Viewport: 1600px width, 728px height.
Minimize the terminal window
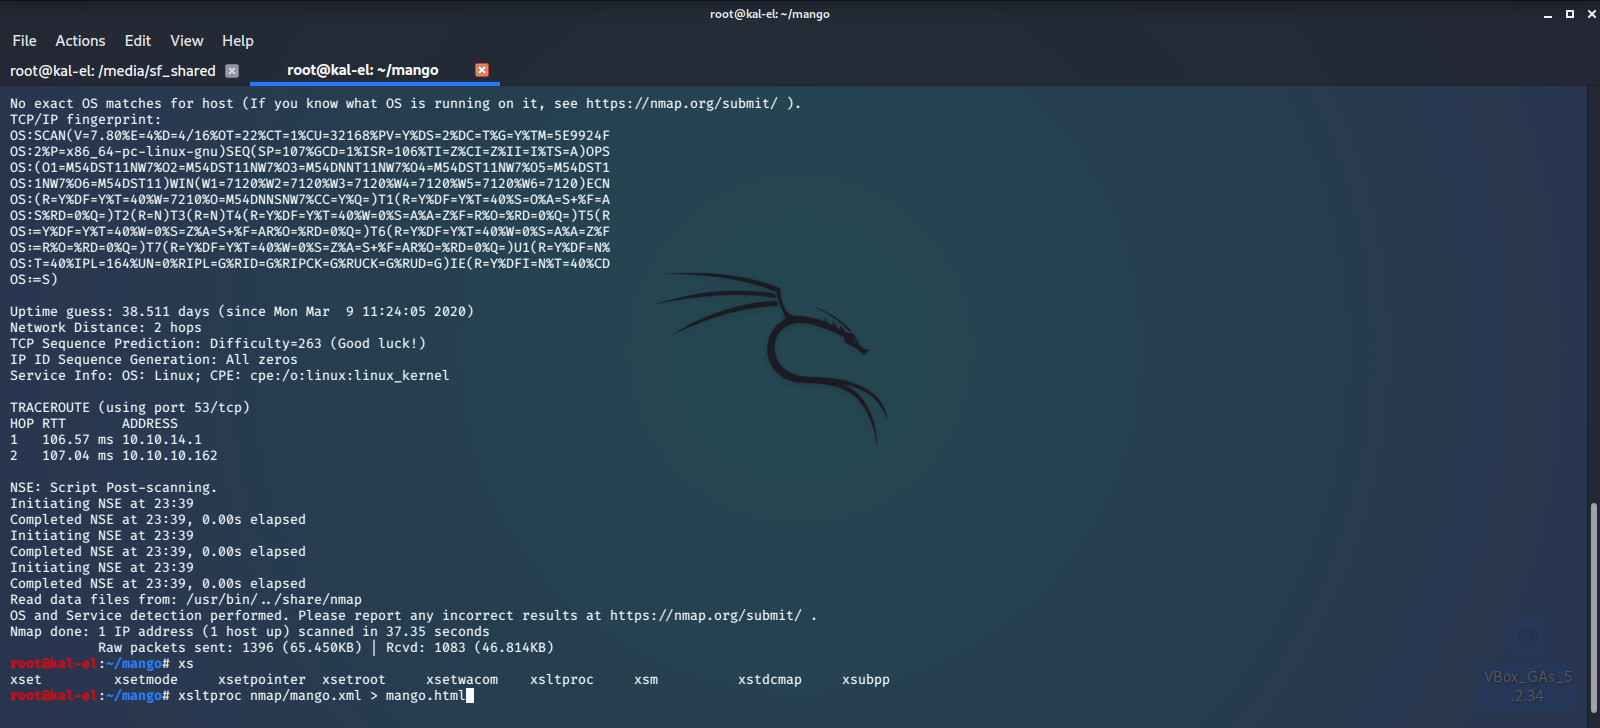(x=1548, y=14)
